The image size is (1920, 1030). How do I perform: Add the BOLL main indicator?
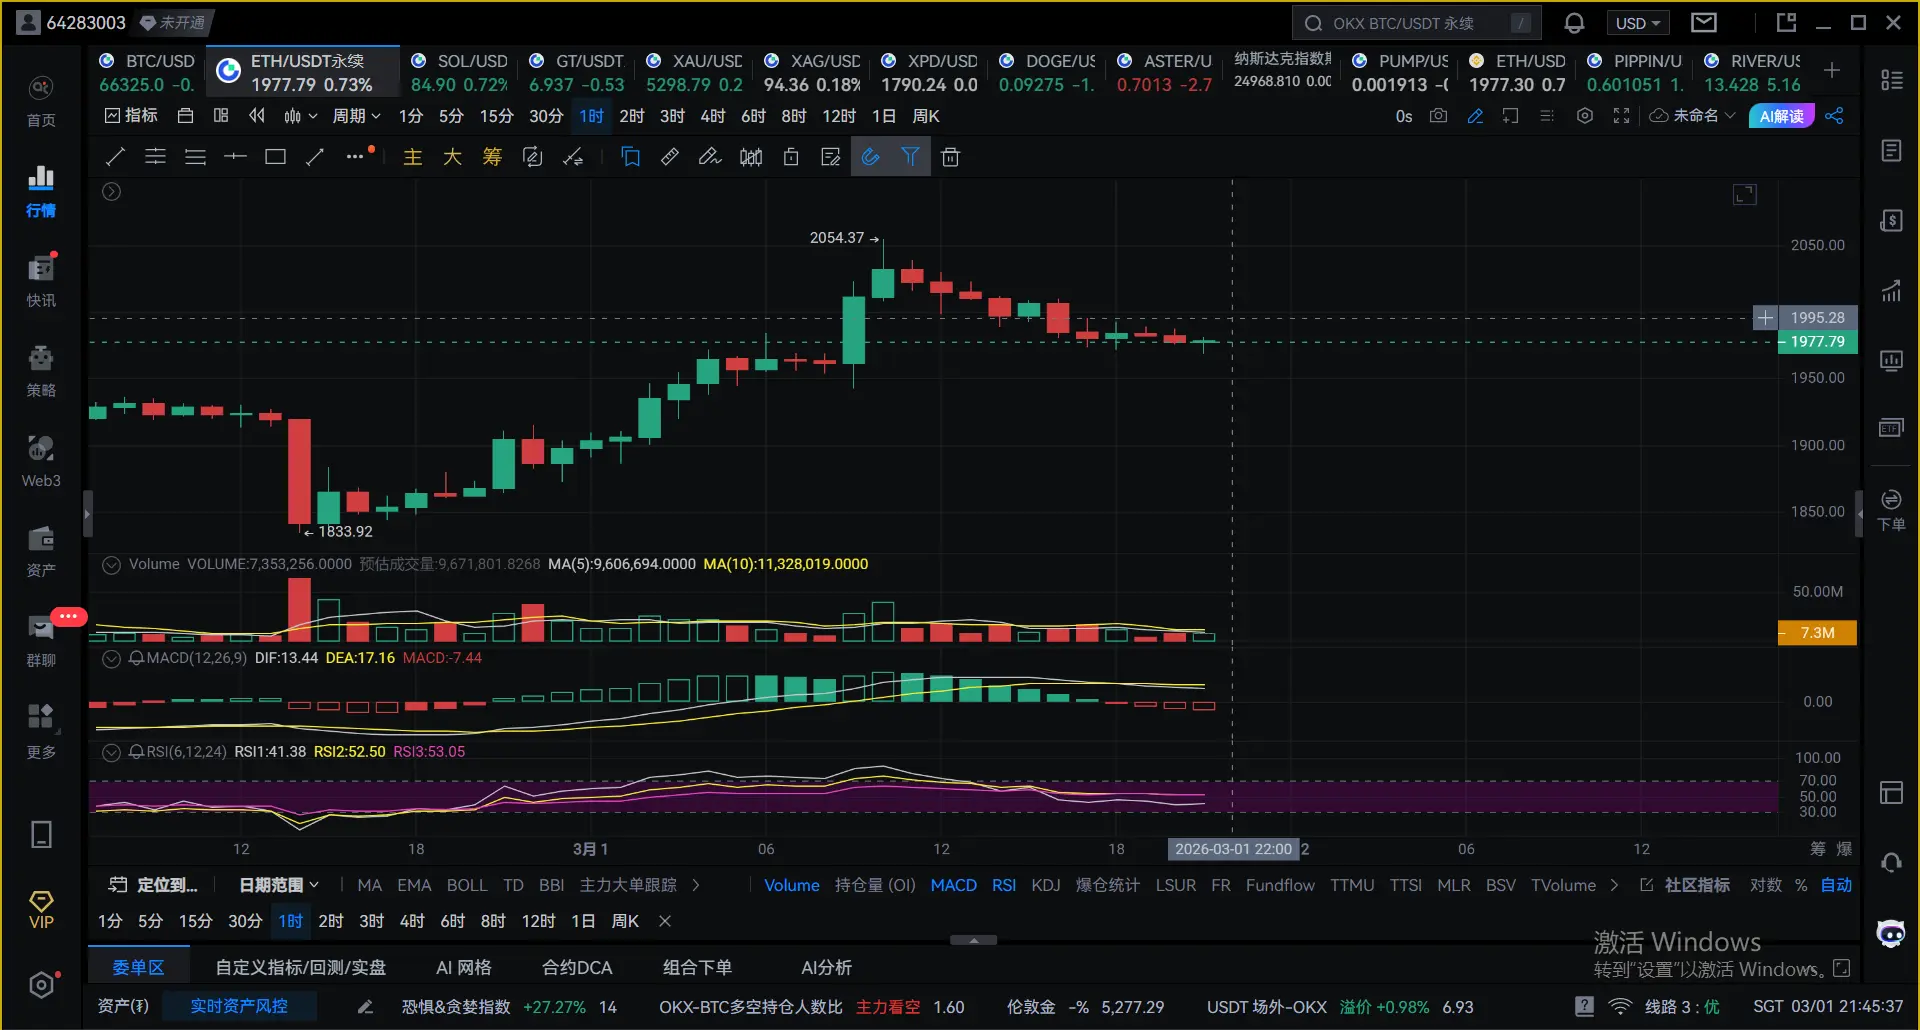[x=467, y=885]
